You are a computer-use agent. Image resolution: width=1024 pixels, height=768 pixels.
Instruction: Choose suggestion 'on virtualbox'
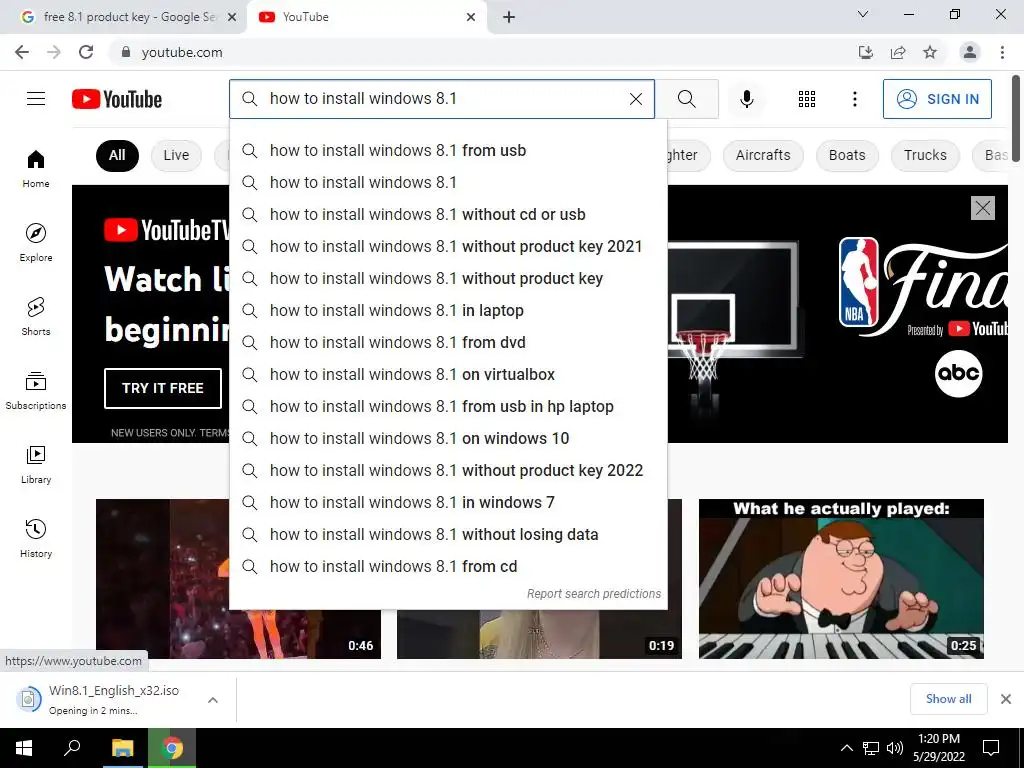(449, 374)
